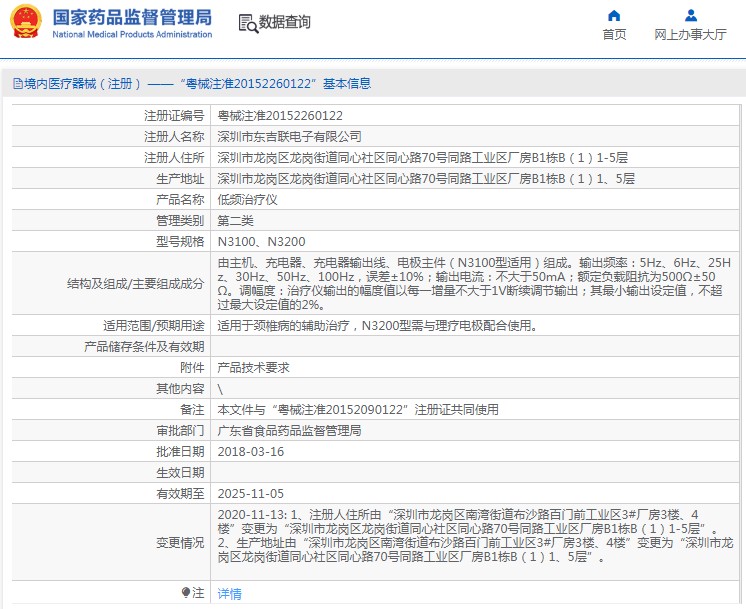Click the 注册人住所 row label

pos(174,157)
